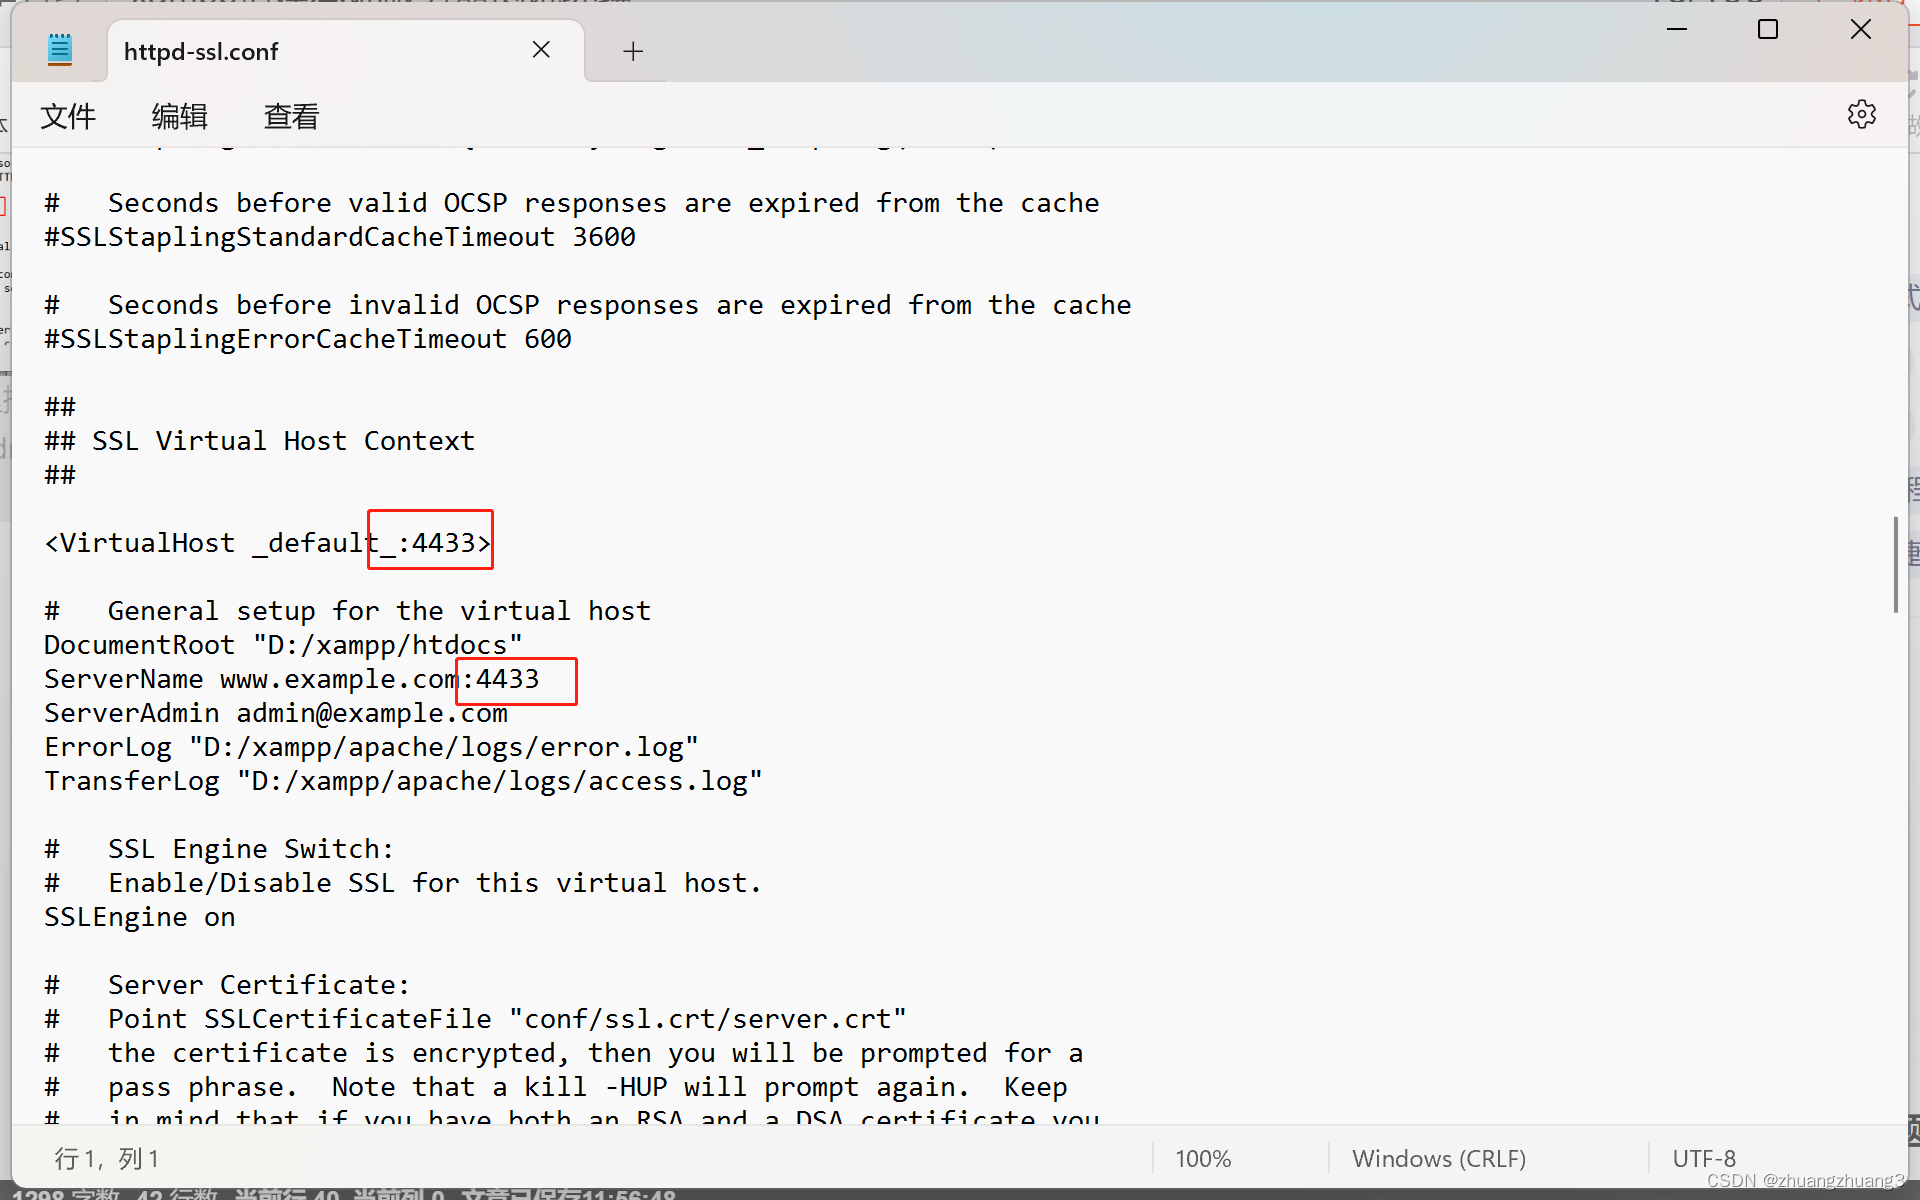Select 查看 view menu item
Viewport: 1920px width, 1200px height.
[x=292, y=115]
